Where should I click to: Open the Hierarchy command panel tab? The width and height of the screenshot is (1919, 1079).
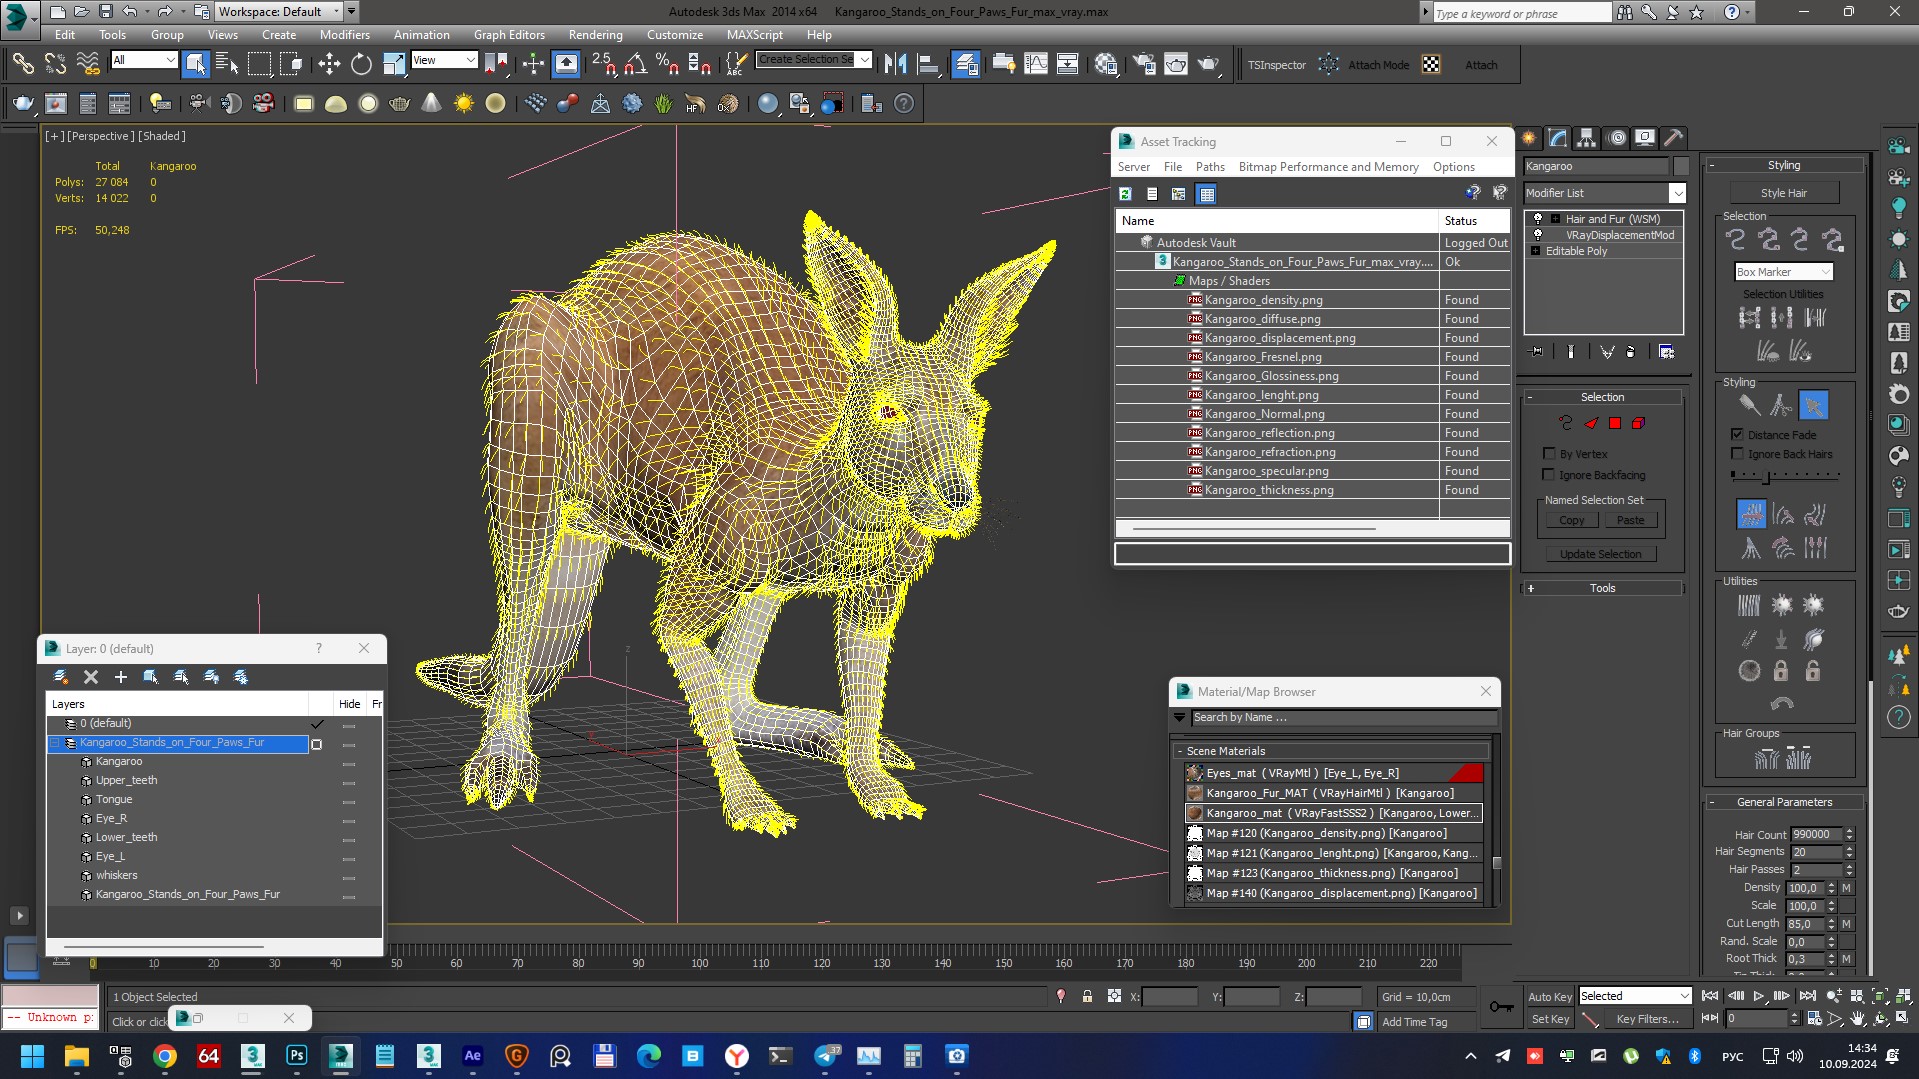[x=1587, y=138]
